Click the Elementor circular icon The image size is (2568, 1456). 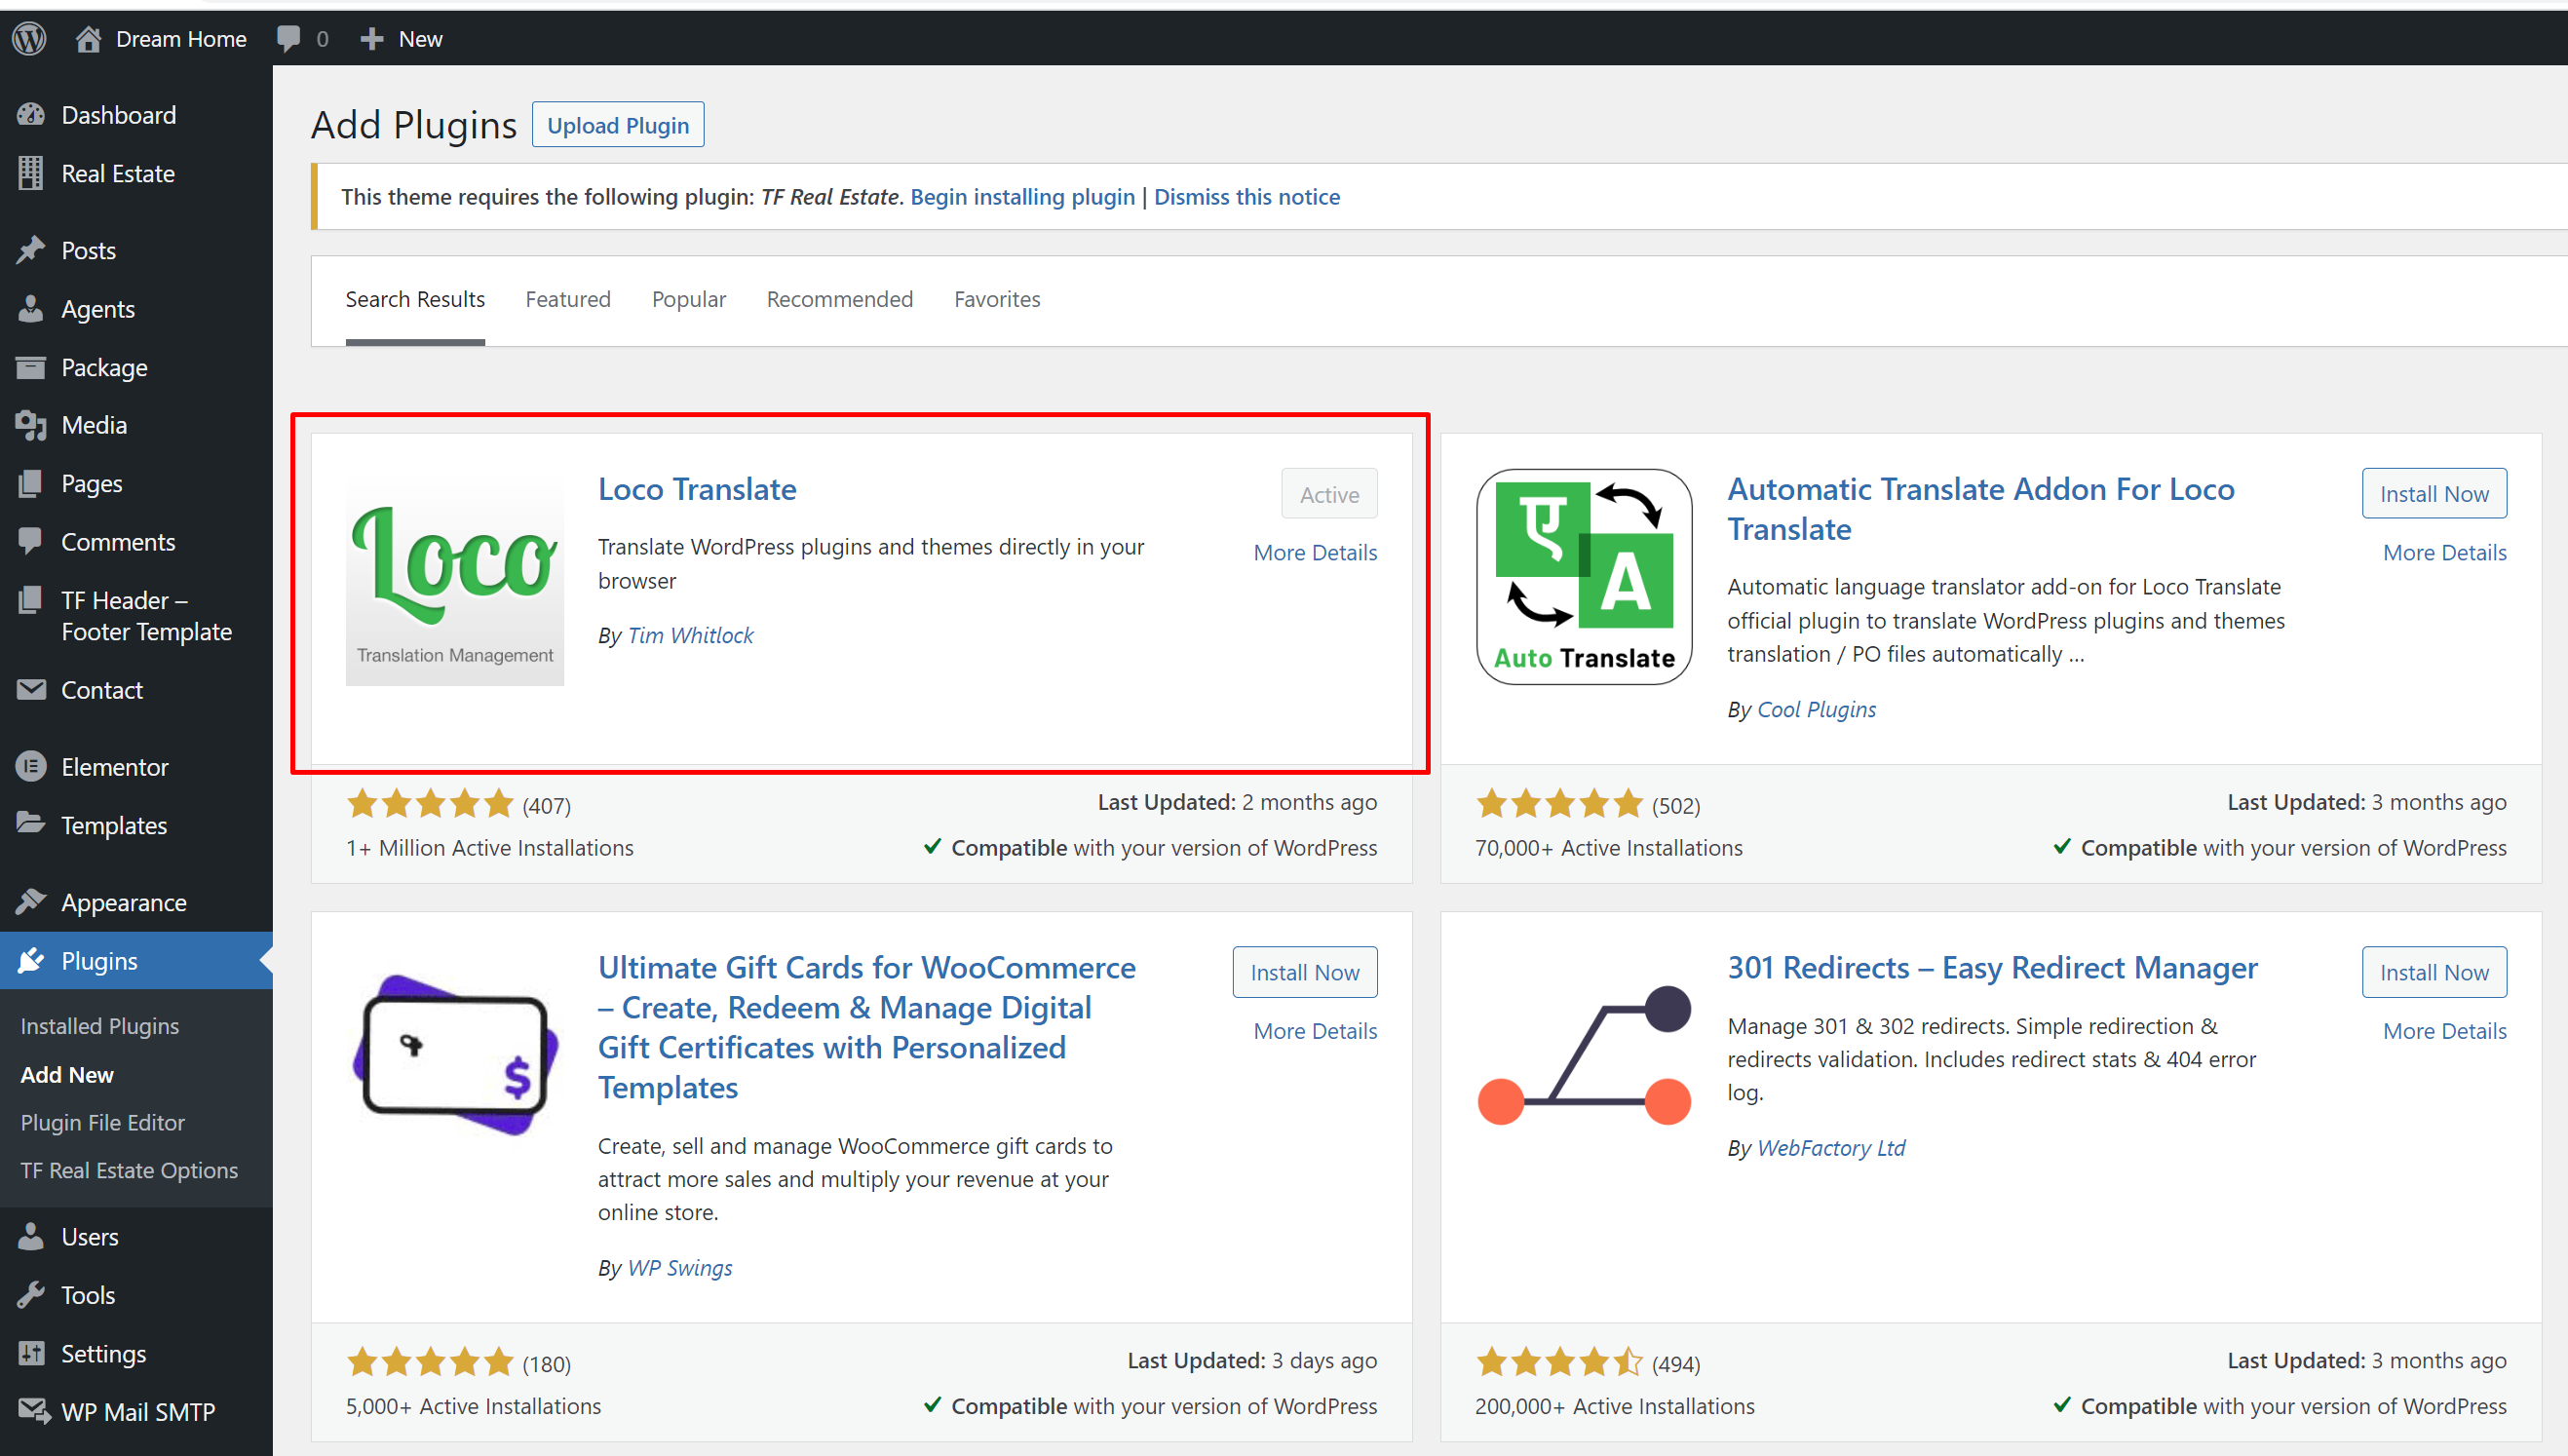pyautogui.click(x=31, y=767)
